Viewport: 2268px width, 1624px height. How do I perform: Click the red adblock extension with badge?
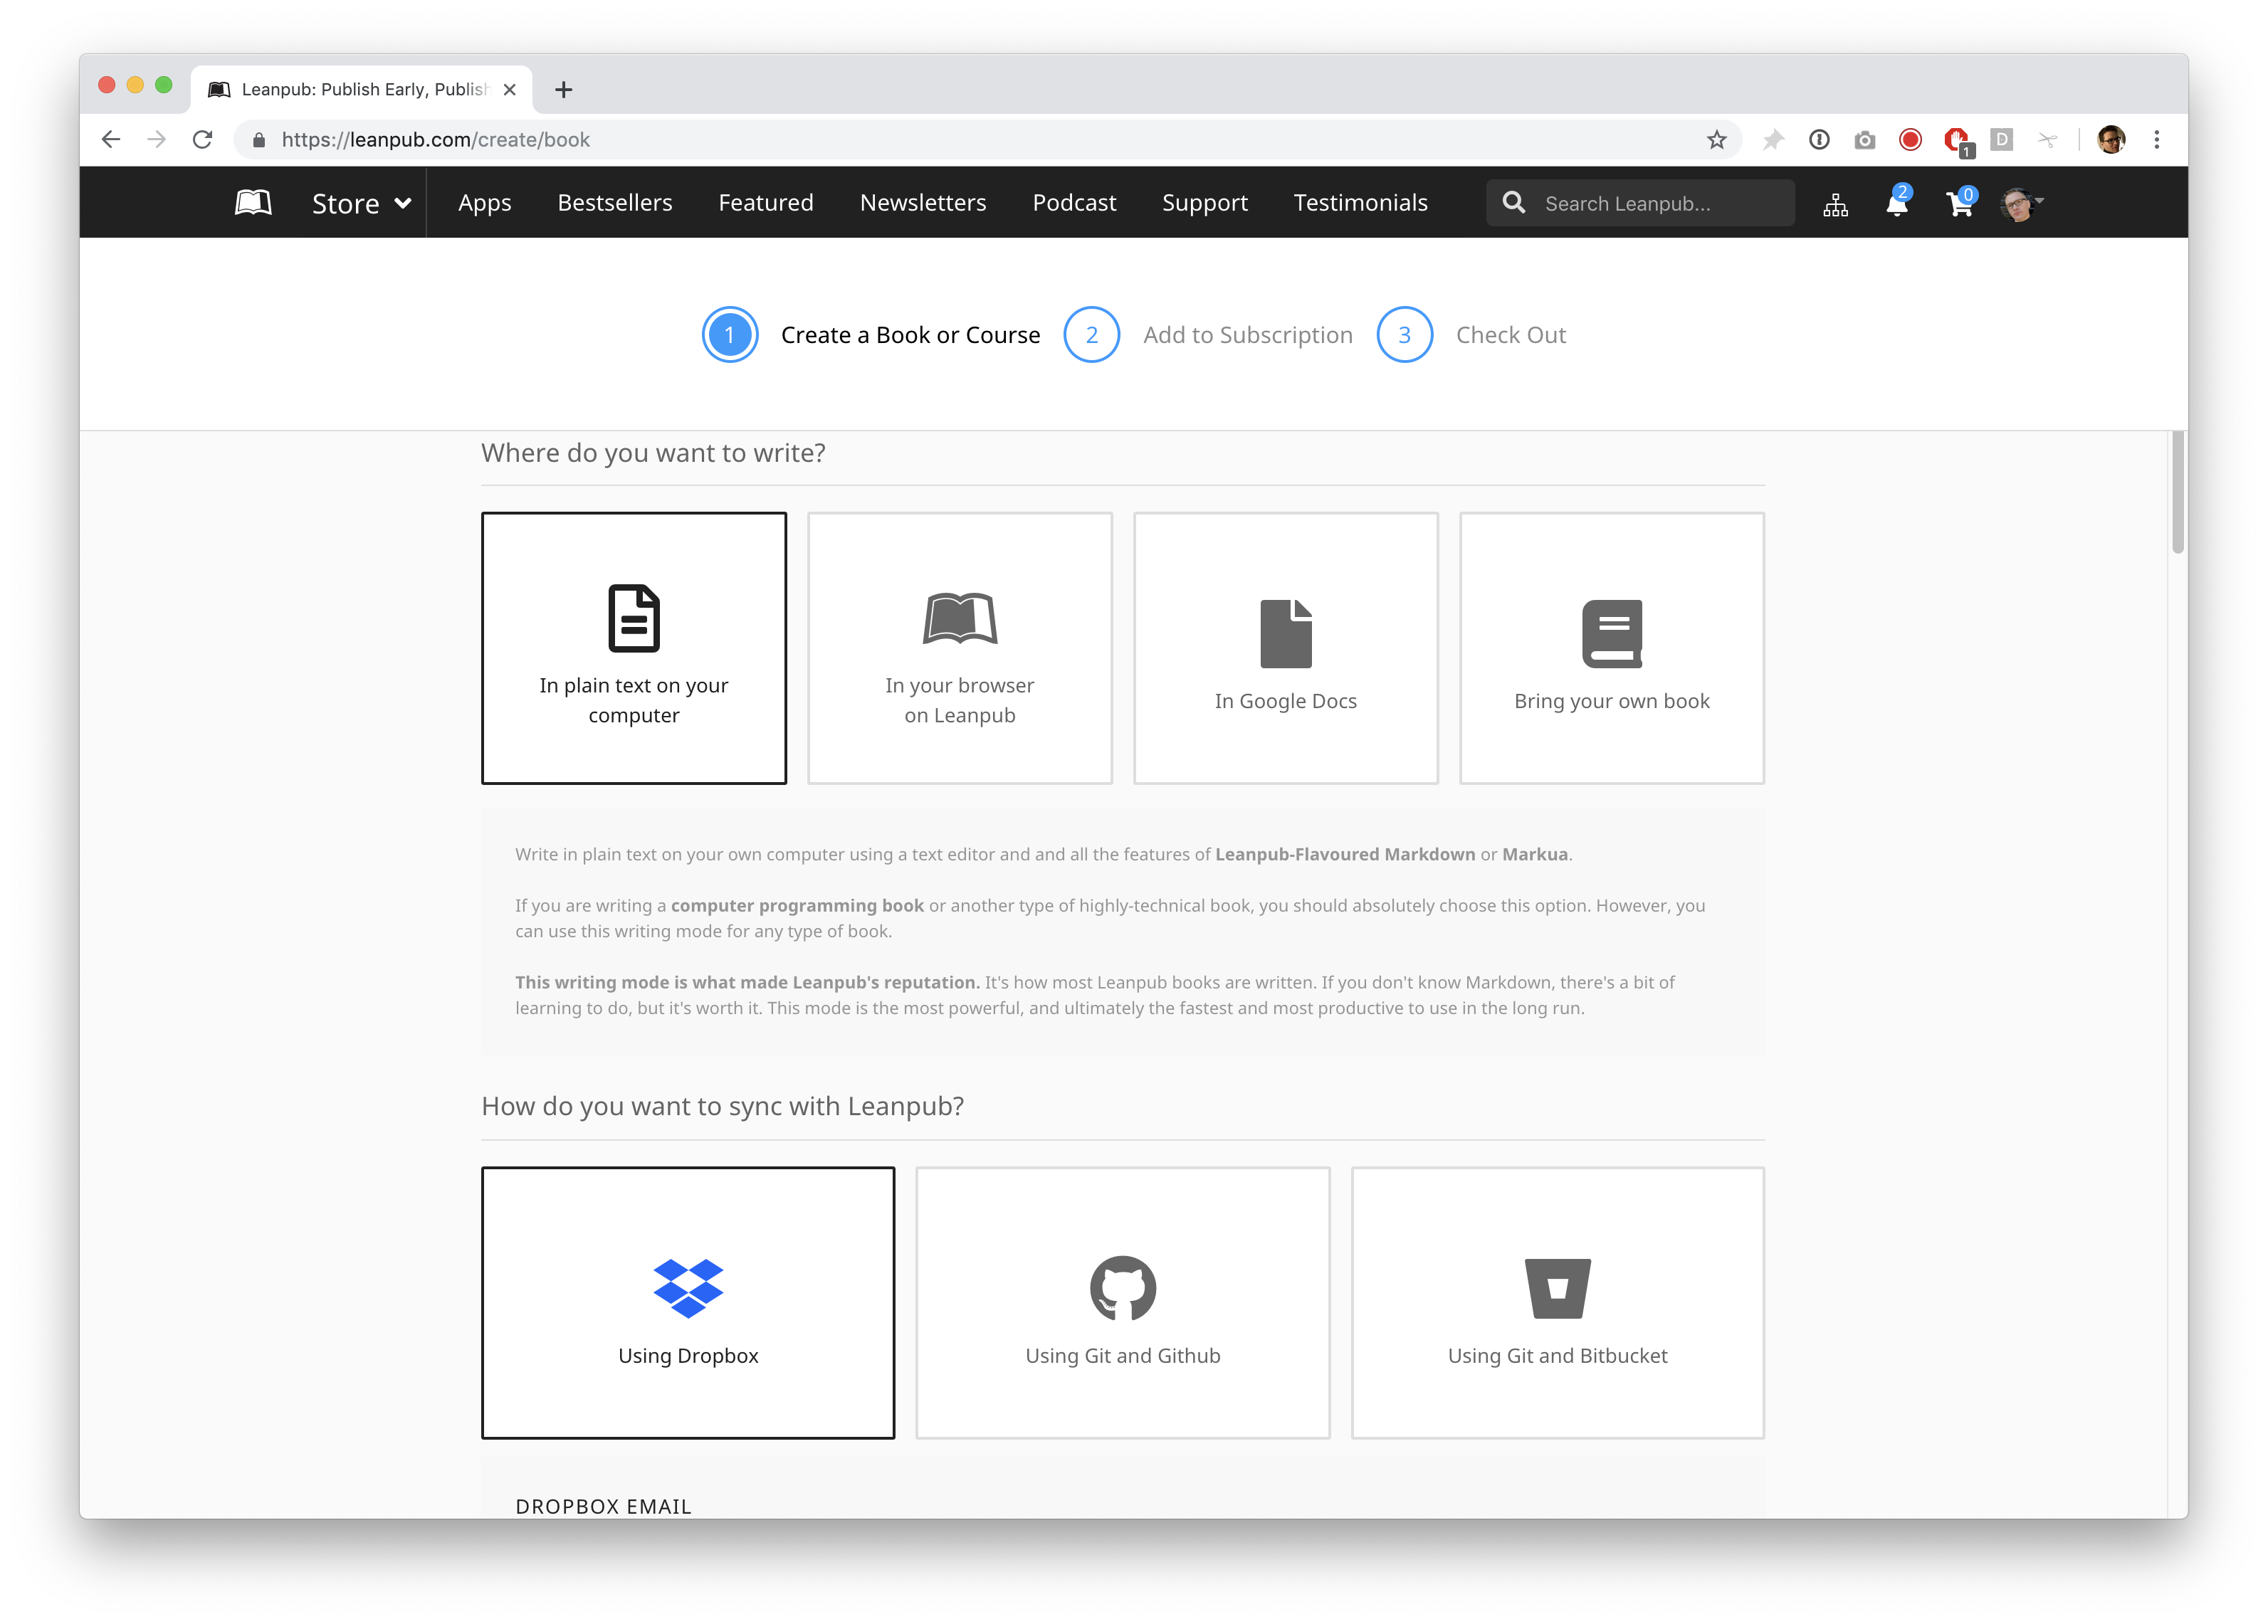(x=1958, y=141)
